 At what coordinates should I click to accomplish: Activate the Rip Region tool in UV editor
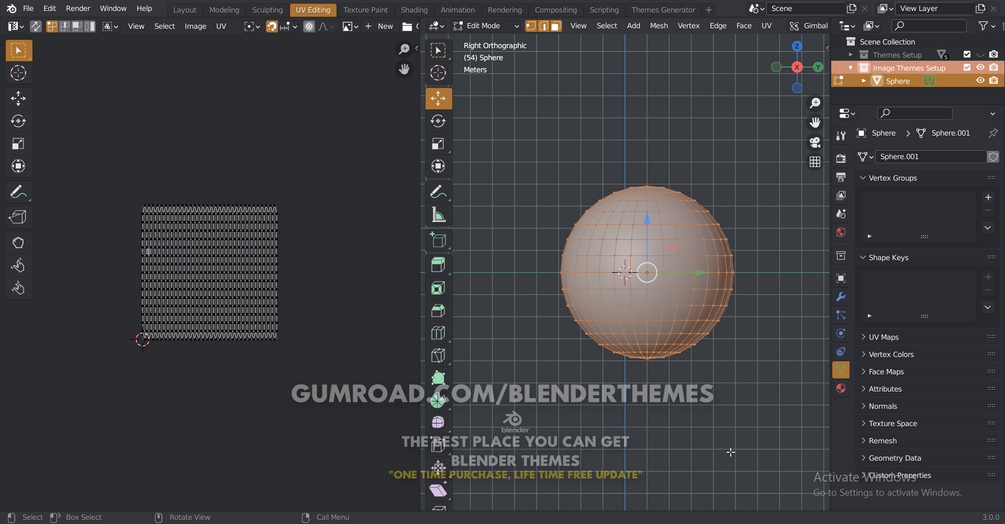coord(18,217)
